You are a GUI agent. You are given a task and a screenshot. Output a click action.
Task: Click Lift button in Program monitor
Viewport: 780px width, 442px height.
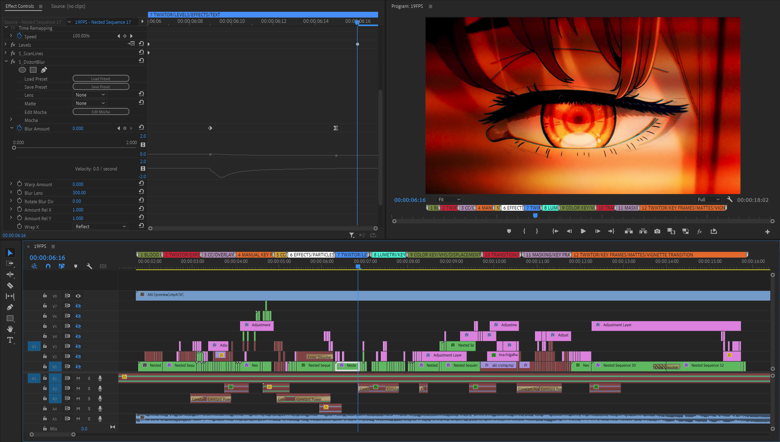click(629, 231)
